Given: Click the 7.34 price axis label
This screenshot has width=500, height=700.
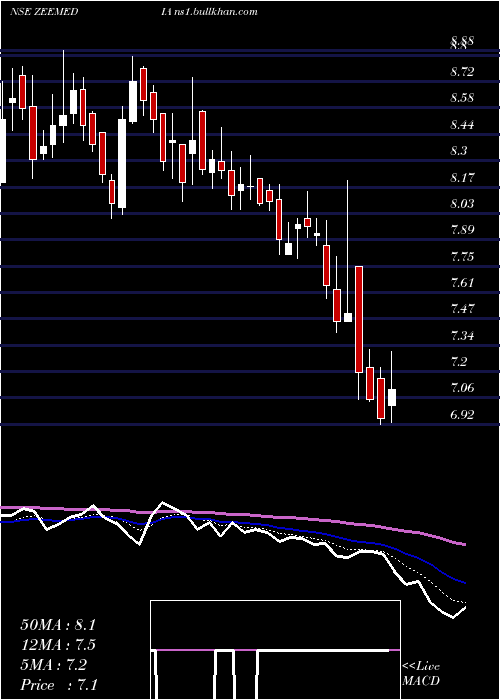Looking at the screenshot, I should pyautogui.click(x=462, y=335).
